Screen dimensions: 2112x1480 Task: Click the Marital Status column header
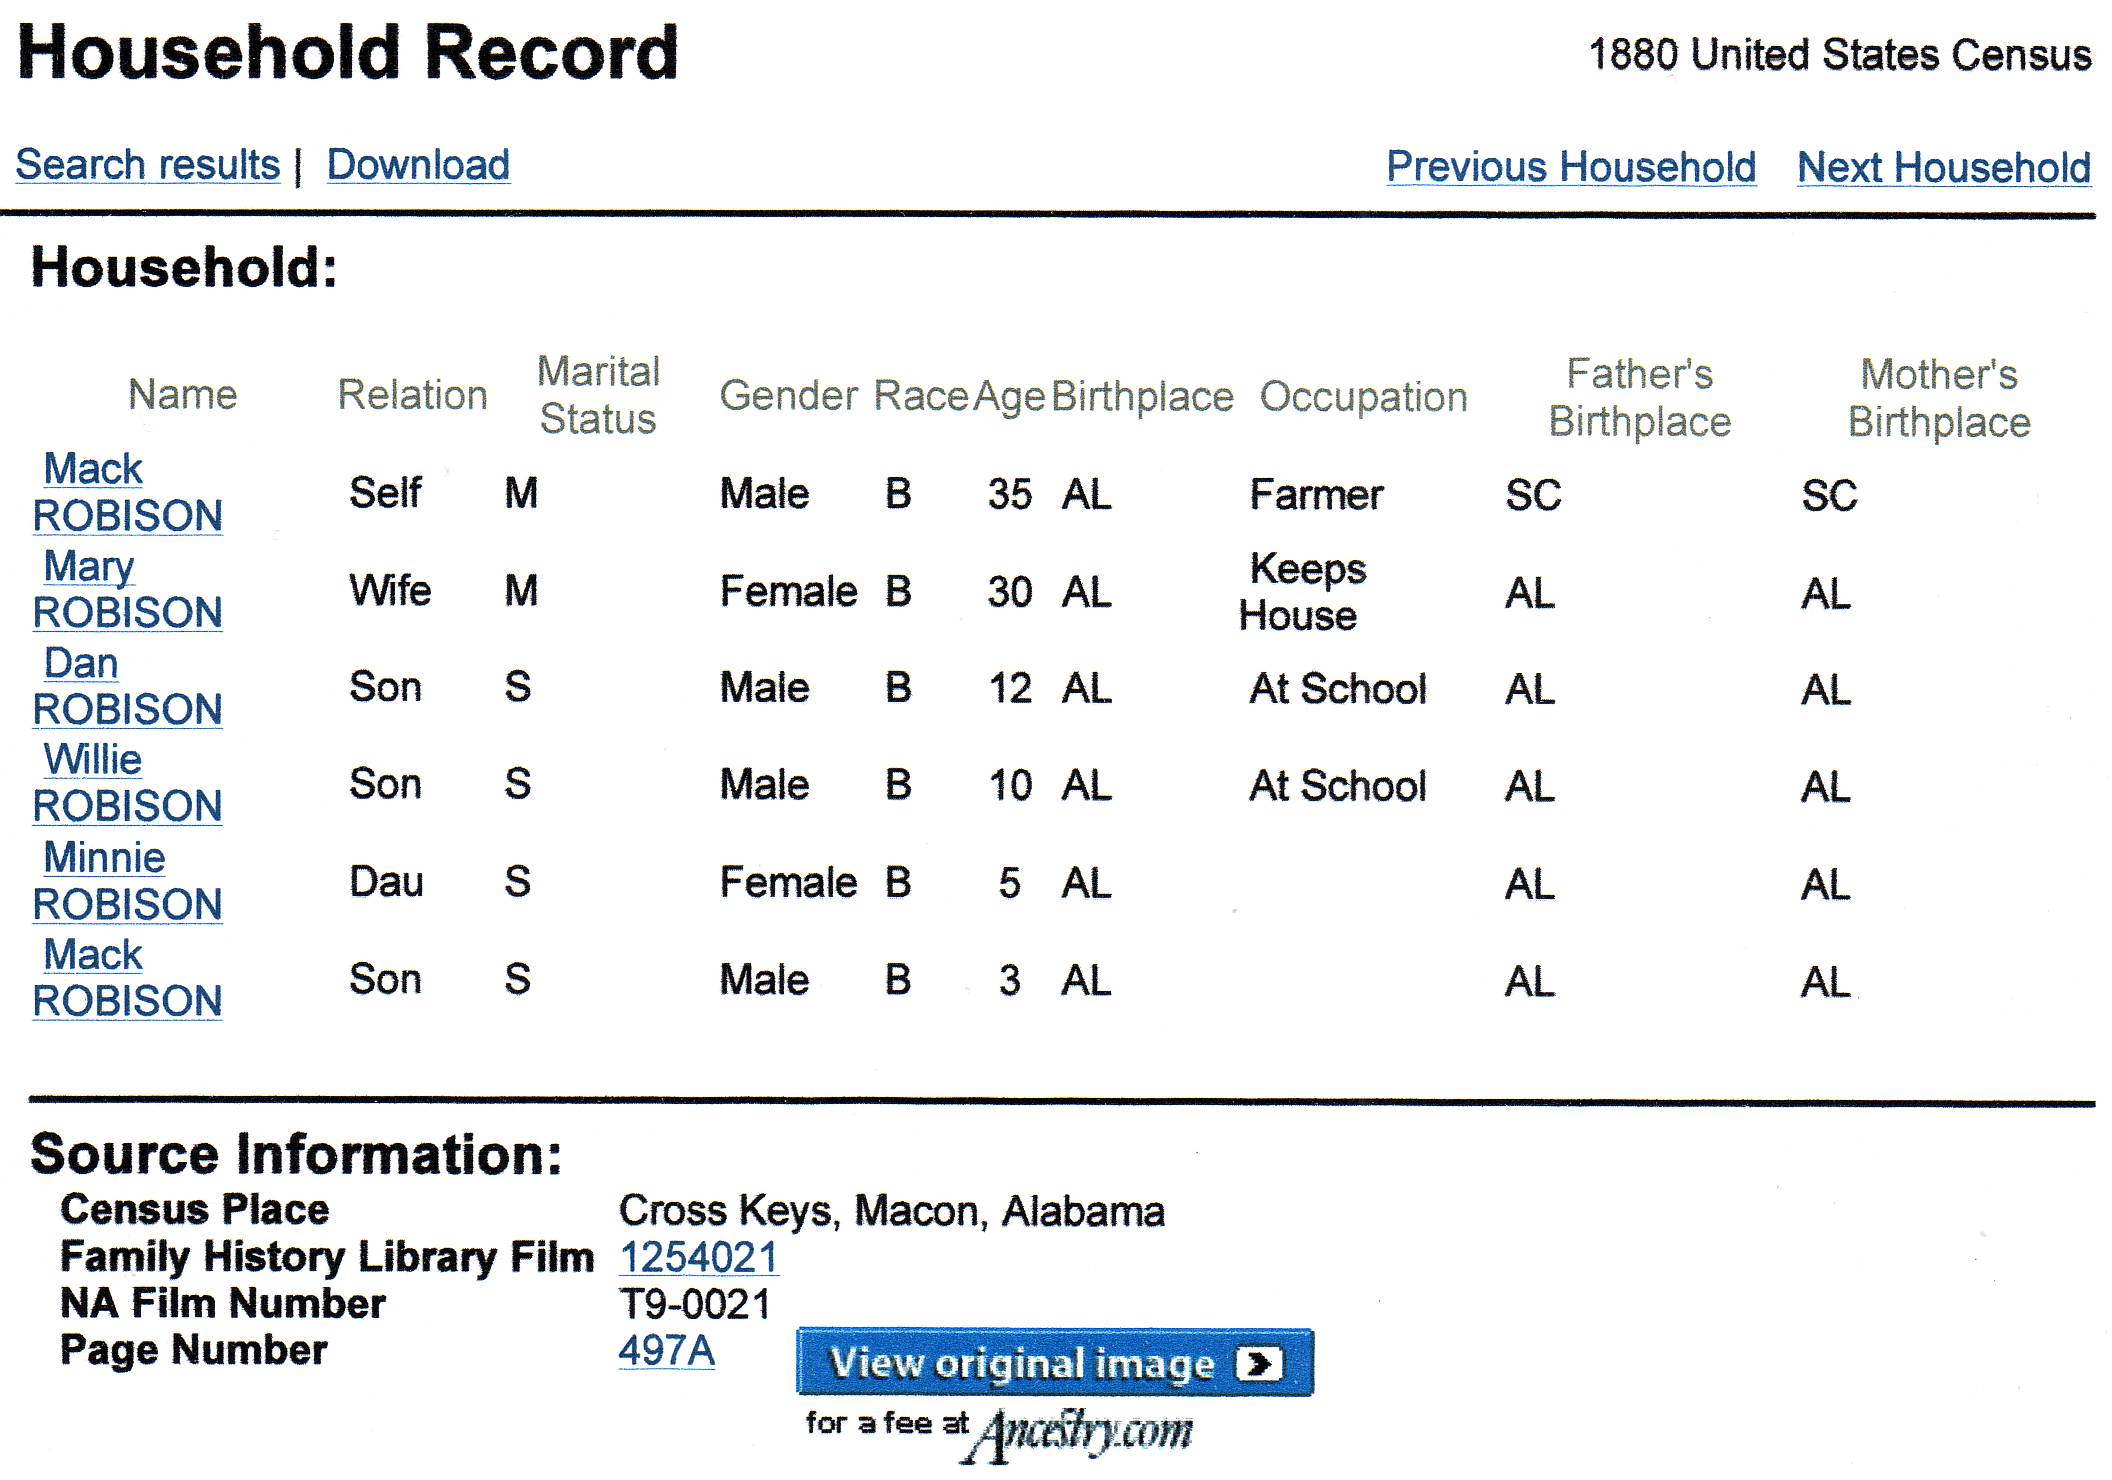click(599, 395)
